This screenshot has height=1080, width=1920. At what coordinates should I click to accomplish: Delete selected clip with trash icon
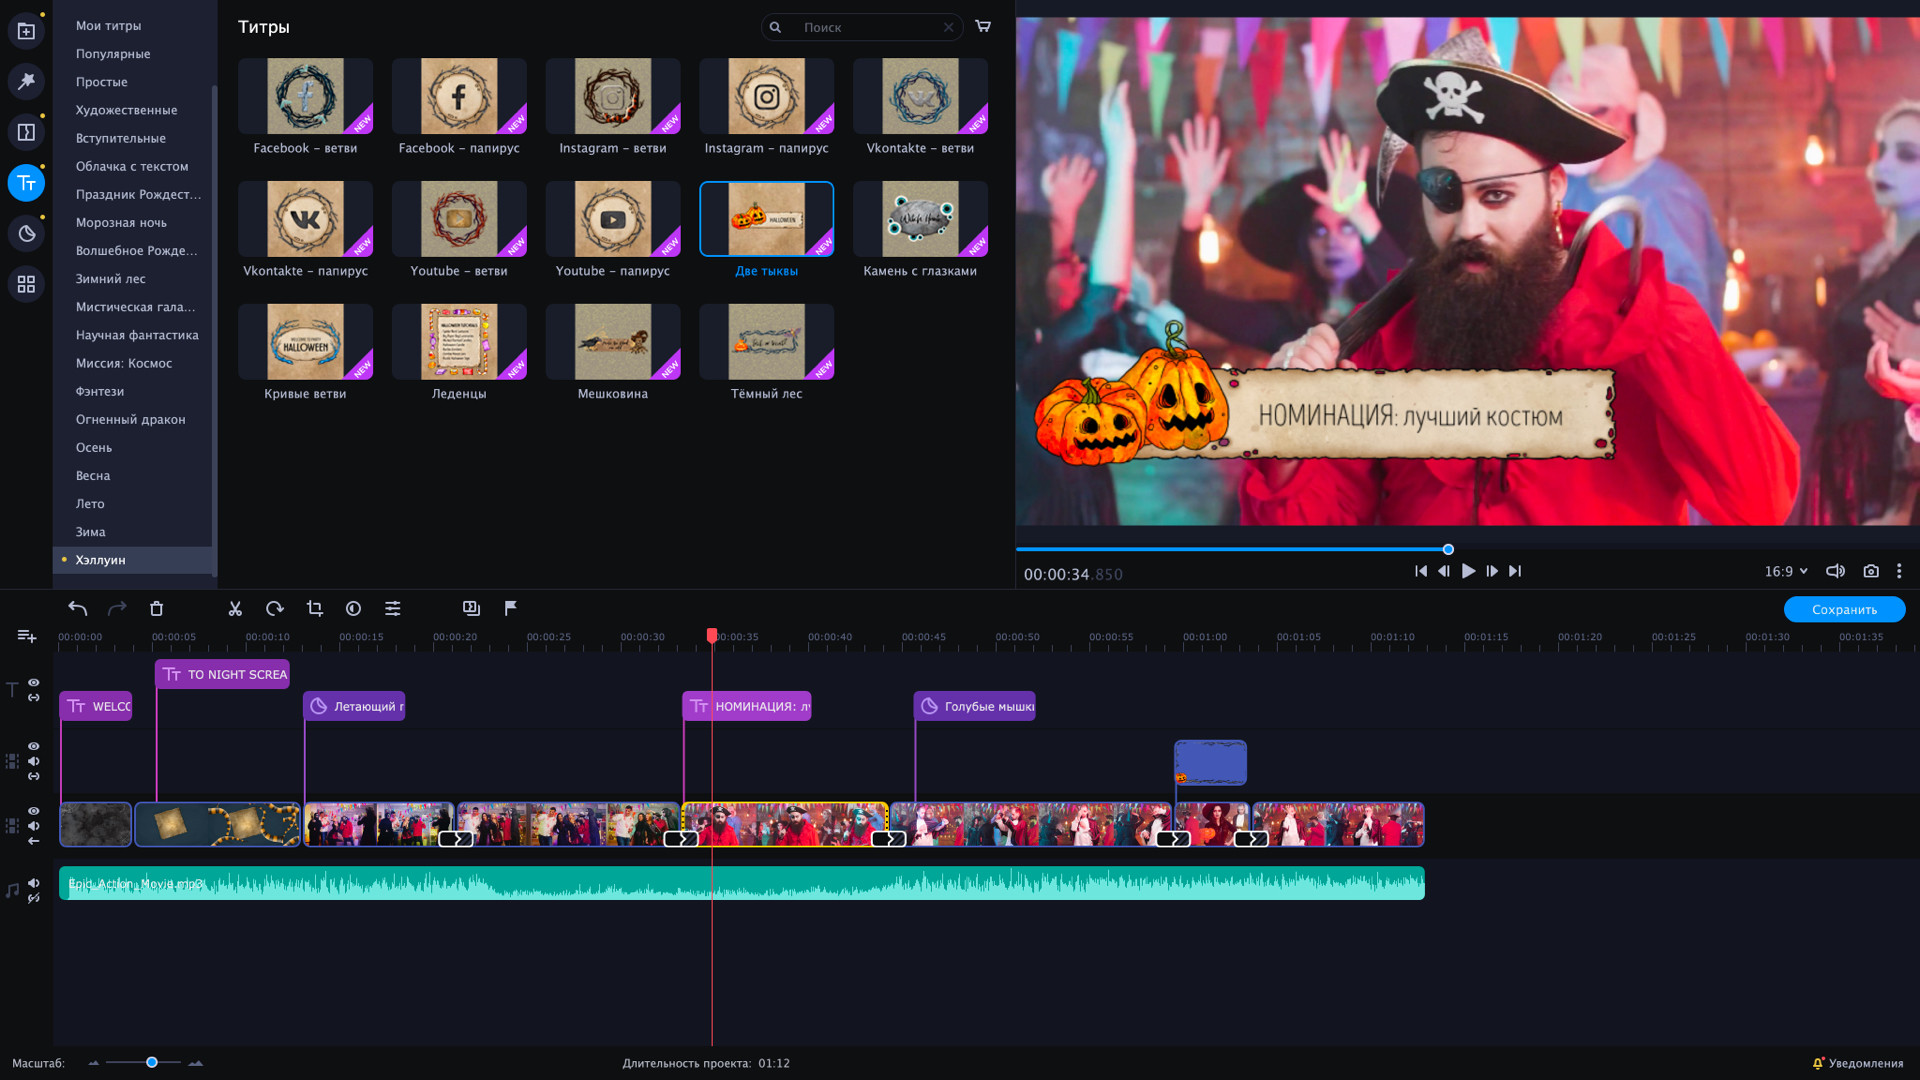pyautogui.click(x=156, y=608)
